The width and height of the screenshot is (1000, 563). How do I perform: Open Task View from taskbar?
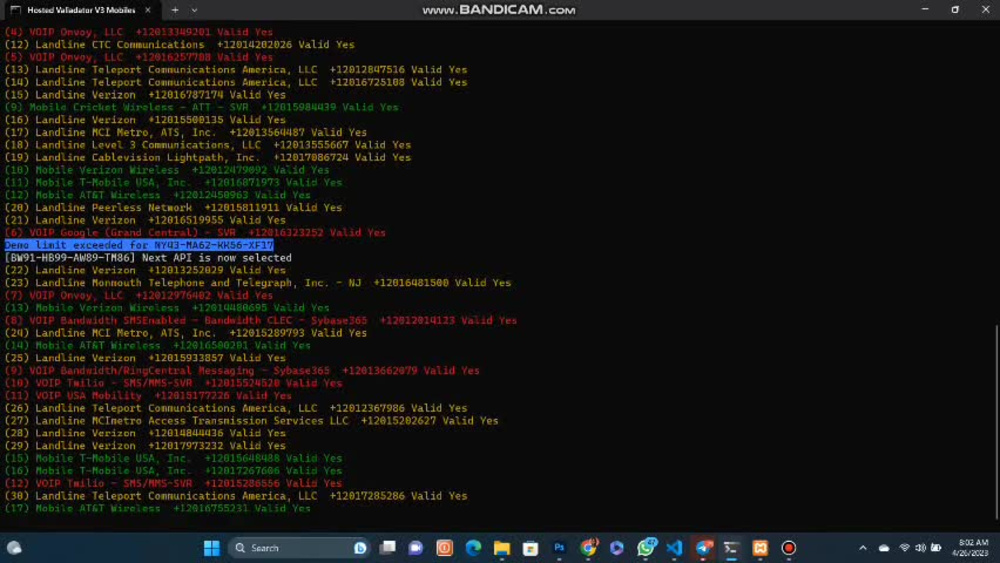tap(387, 548)
